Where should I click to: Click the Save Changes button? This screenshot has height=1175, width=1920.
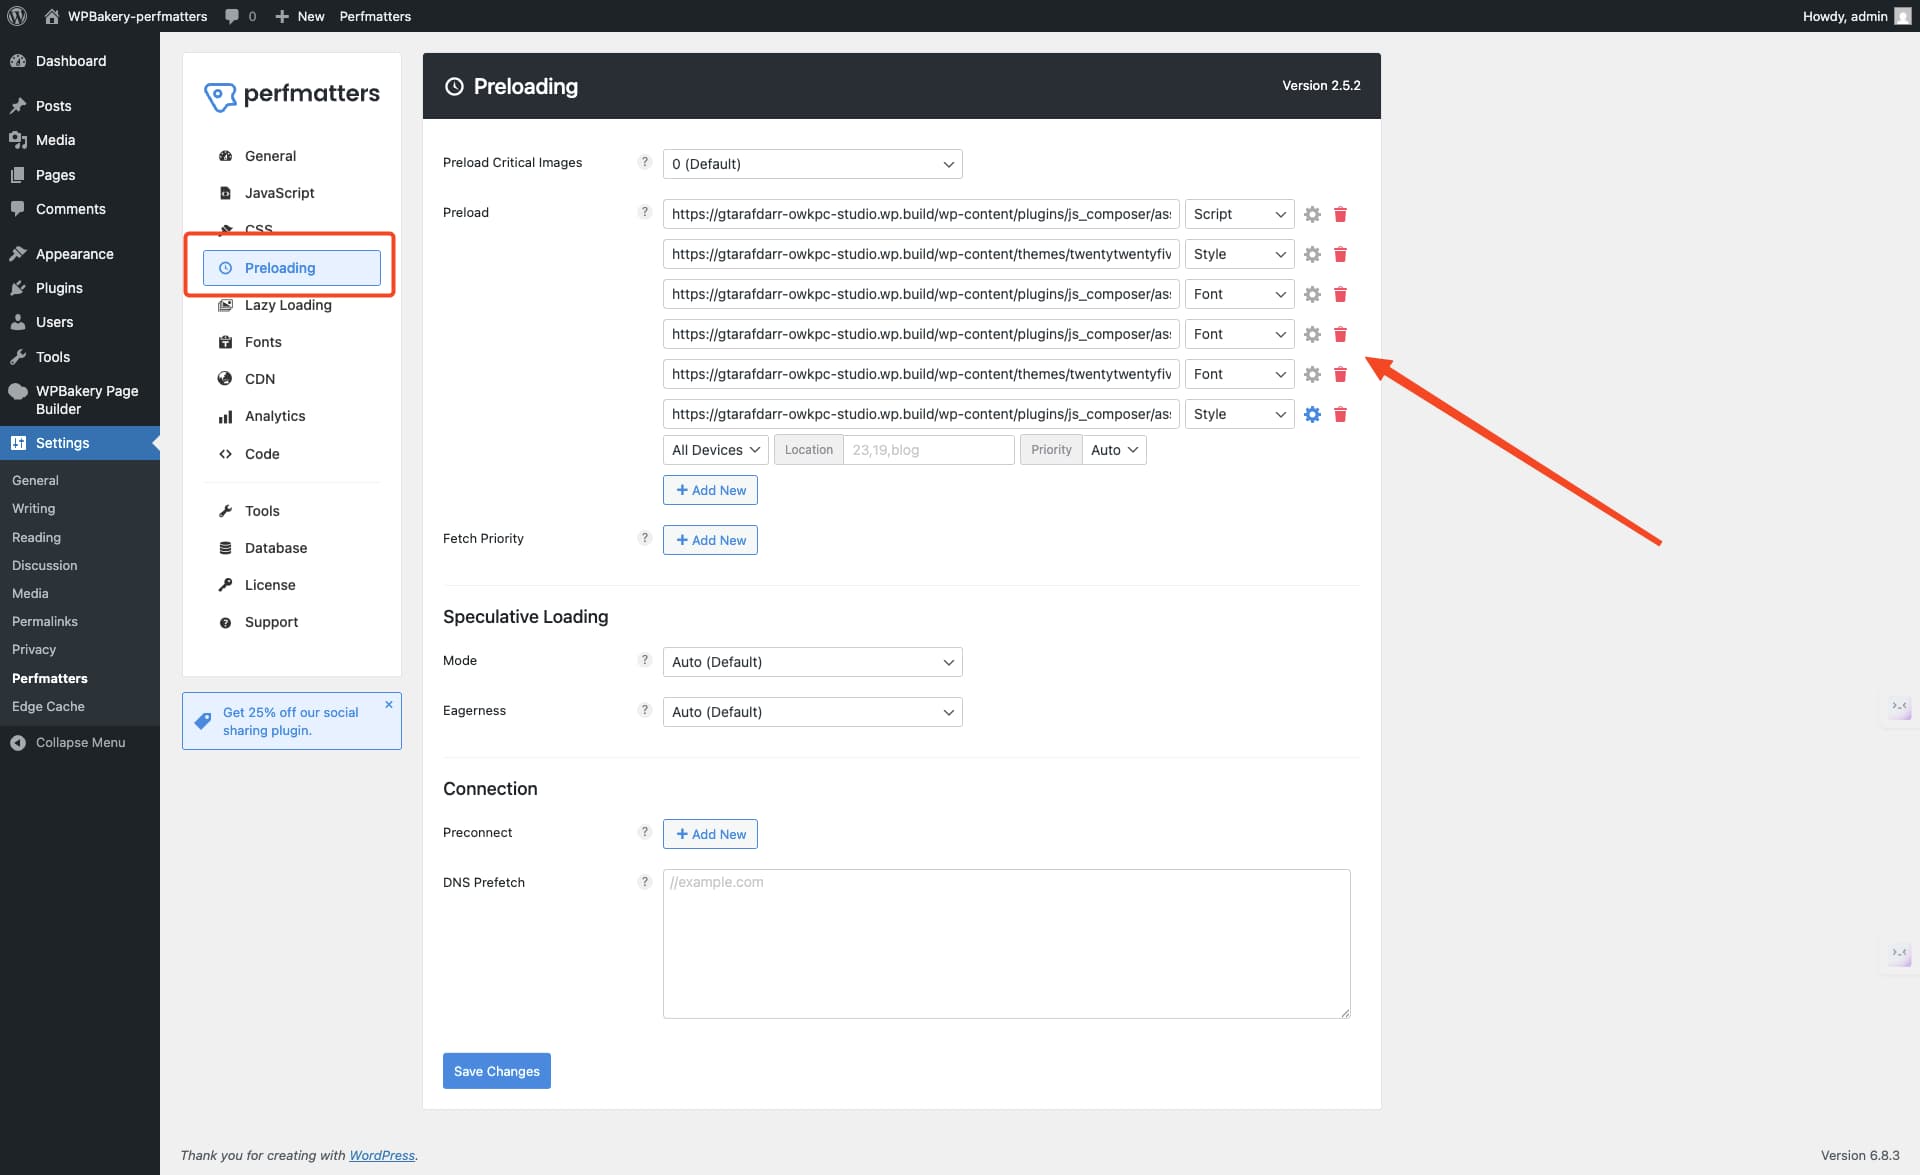(x=496, y=1070)
